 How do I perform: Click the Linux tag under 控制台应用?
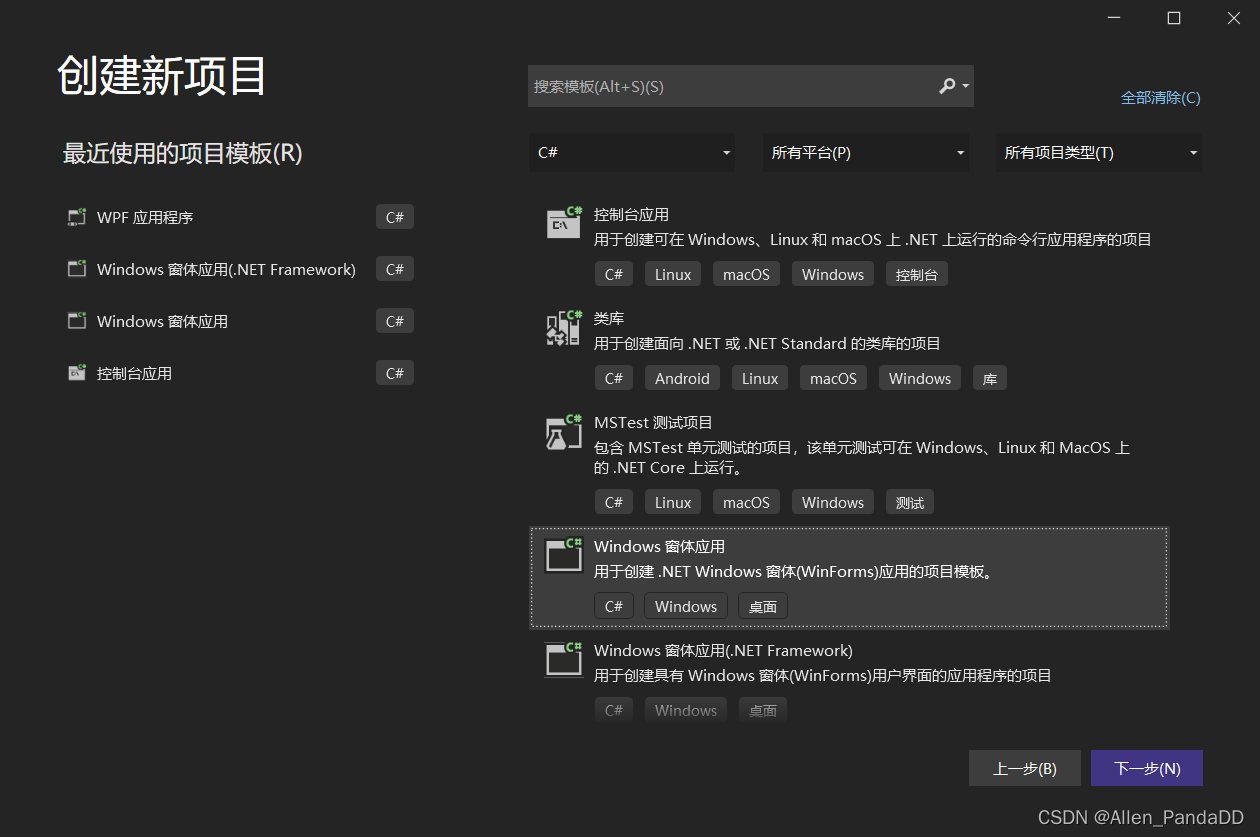pyautogui.click(x=673, y=274)
